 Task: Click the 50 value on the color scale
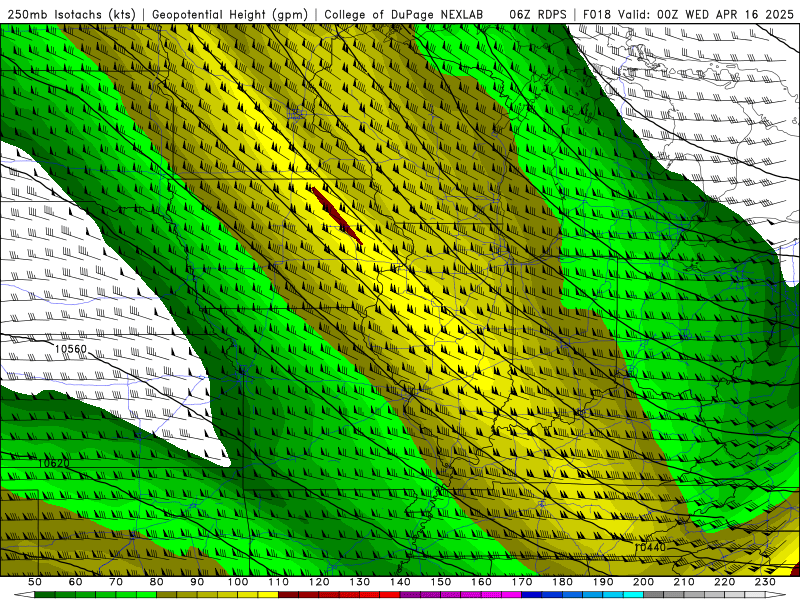(34, 582)
